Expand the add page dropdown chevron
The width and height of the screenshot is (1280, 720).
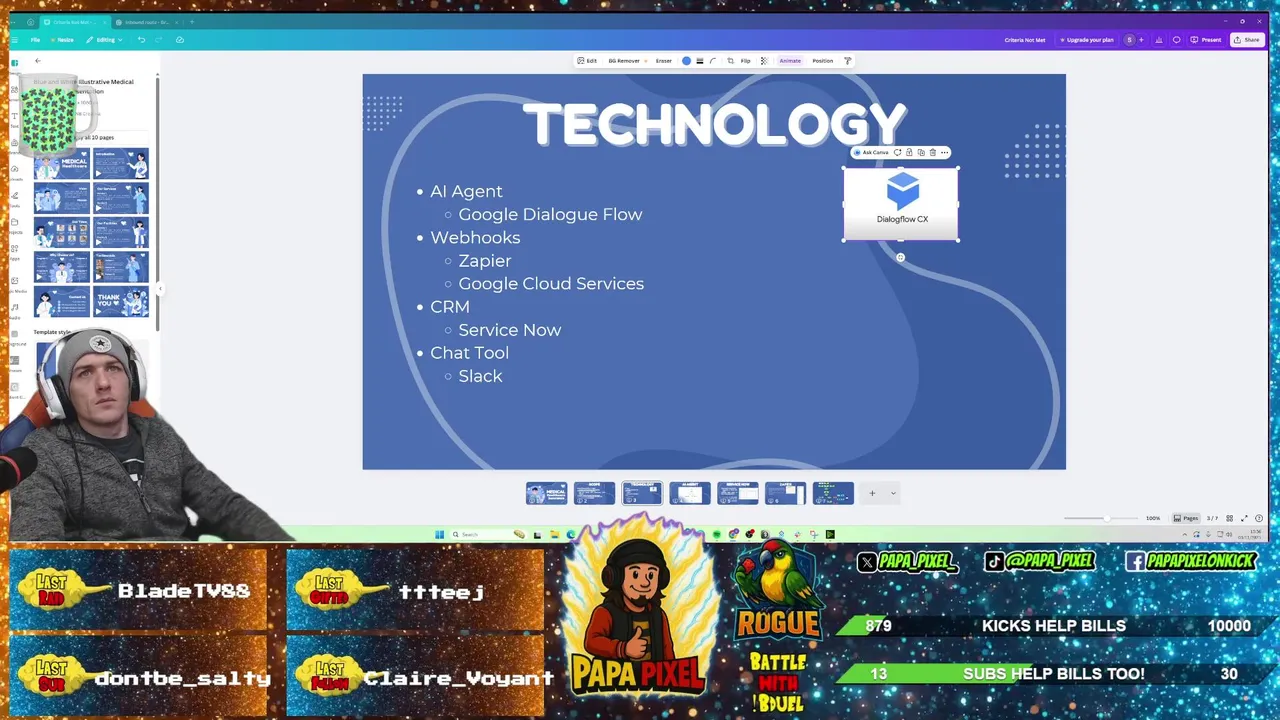click(893, 493)
